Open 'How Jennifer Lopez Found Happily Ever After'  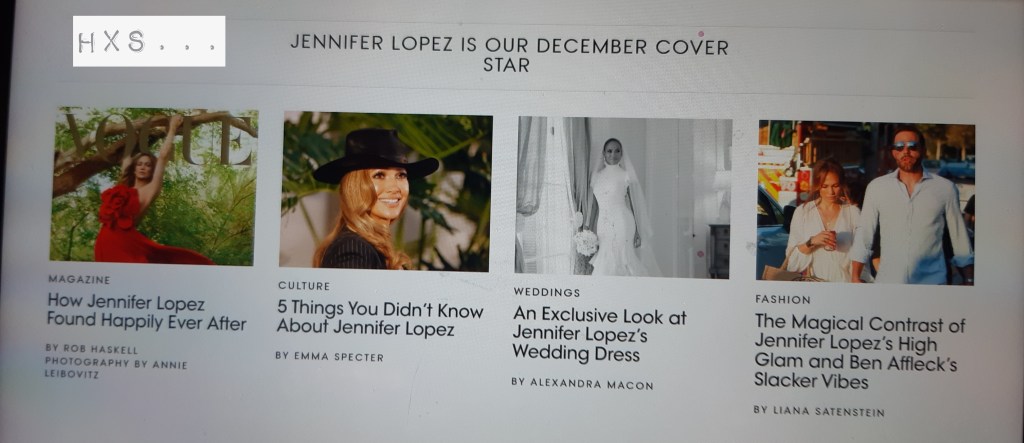pyautogui.click(x=146, y=312)
